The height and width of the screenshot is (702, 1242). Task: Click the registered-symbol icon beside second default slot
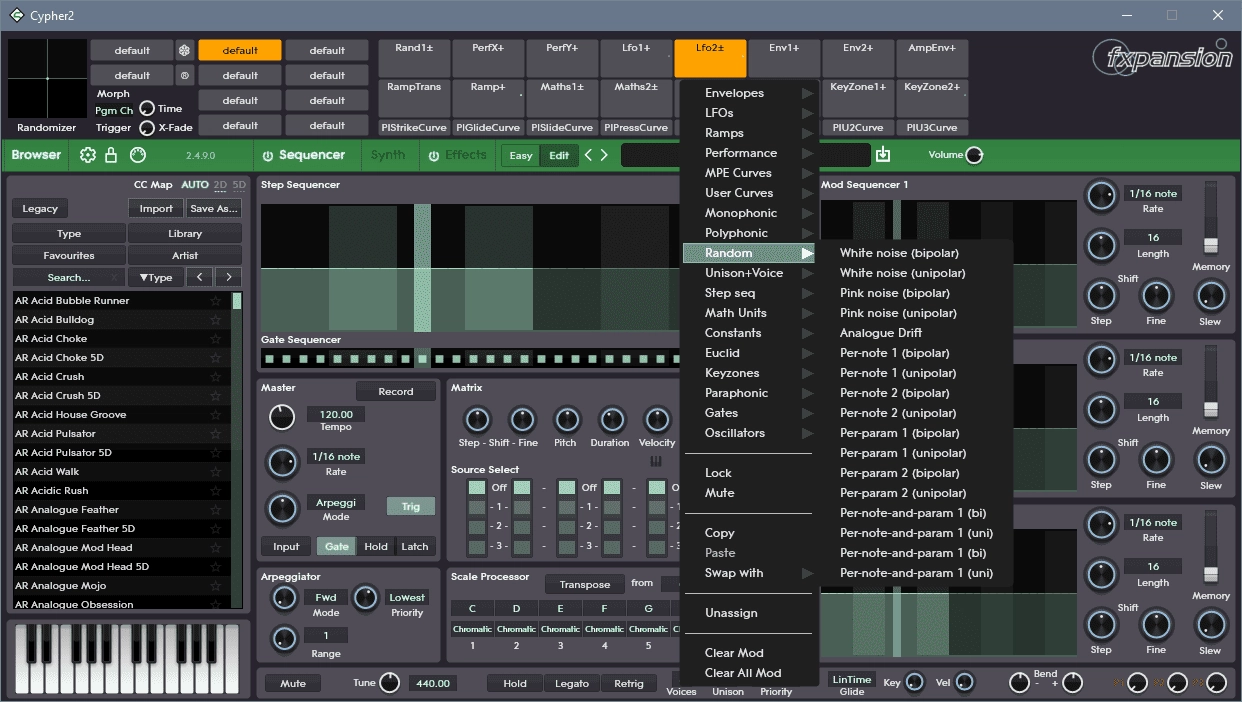pos(184,75)
